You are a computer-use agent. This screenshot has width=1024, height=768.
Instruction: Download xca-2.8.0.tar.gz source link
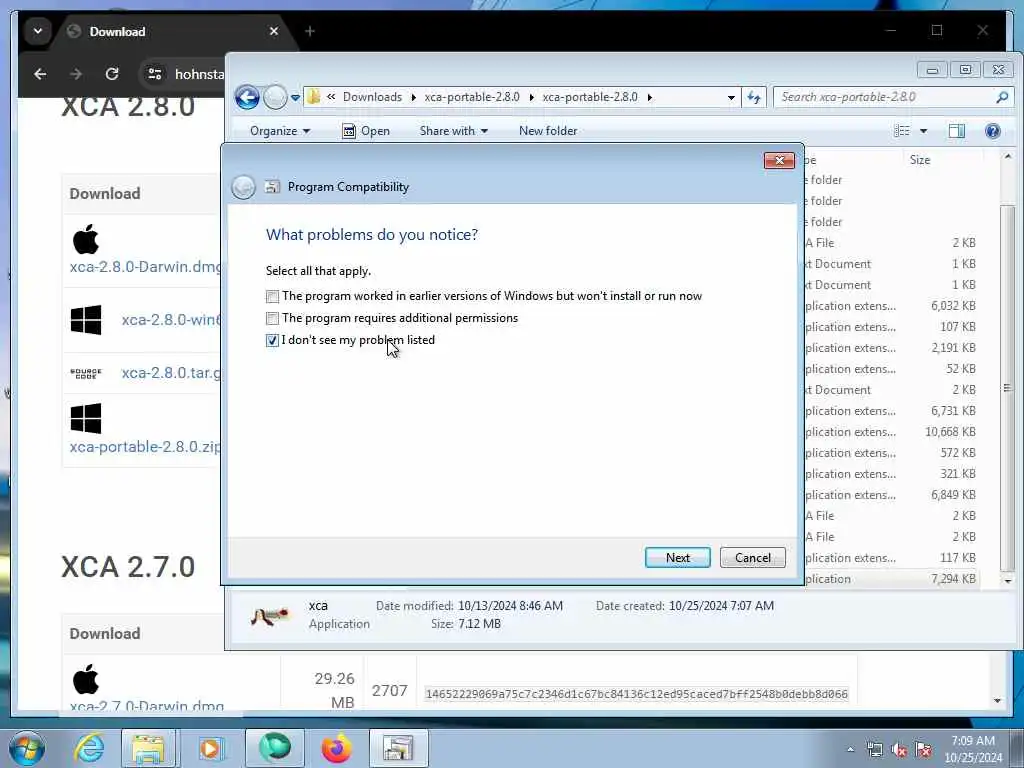click(x=172, y=372)
